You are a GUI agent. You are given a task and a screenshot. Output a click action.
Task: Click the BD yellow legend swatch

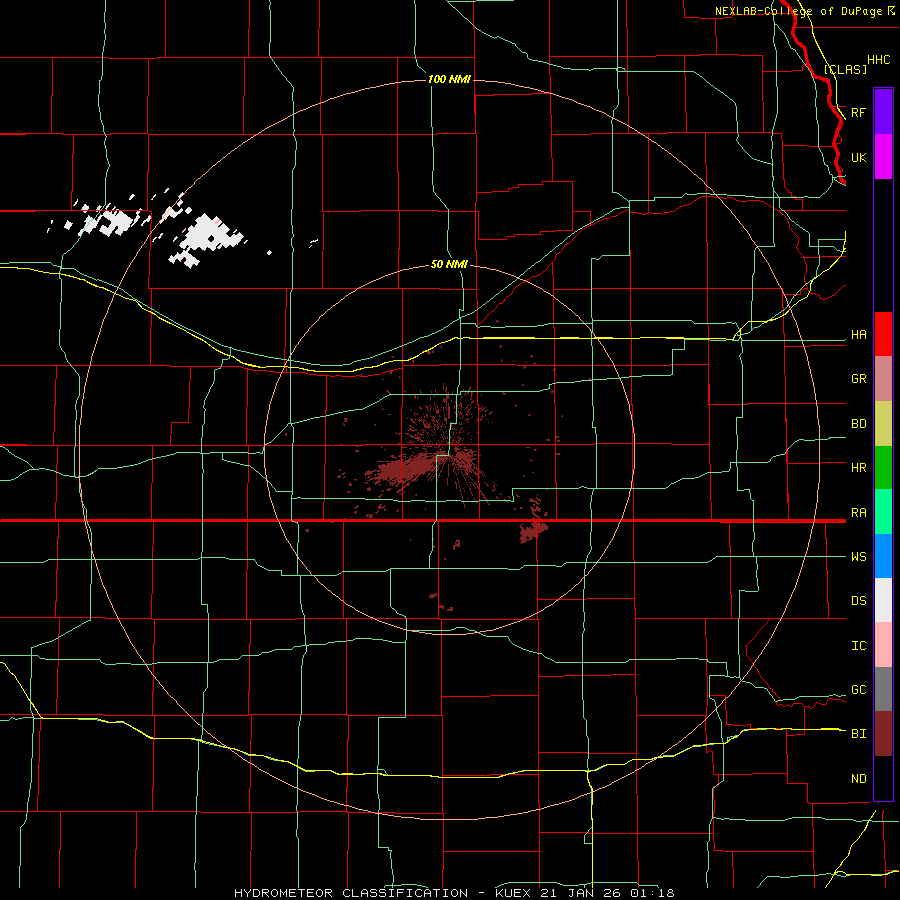pos(883,424)
